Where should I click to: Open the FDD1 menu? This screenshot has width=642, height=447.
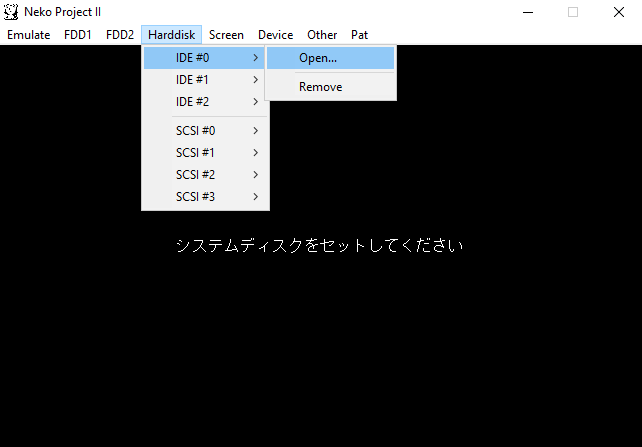pyautogui.click(x=78, y=35)
